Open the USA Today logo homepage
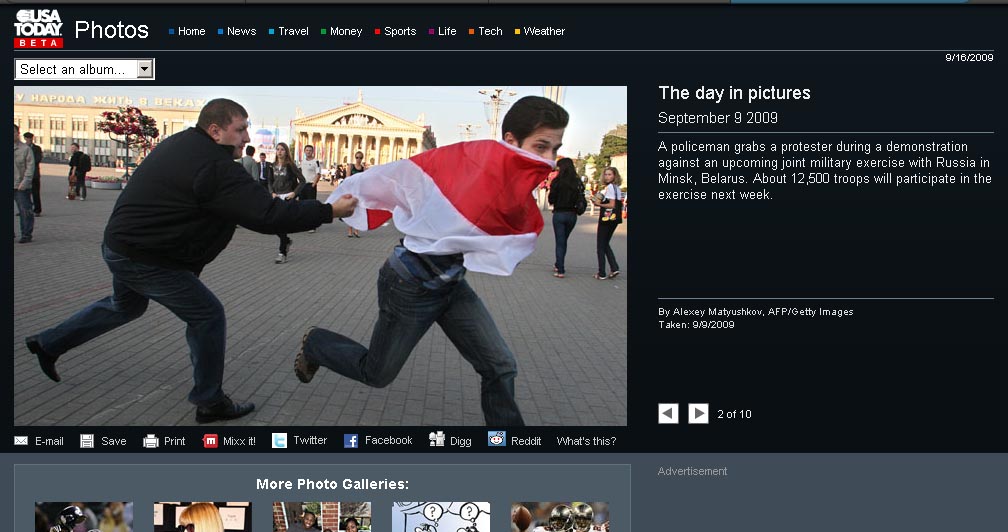 pos(39,28)
